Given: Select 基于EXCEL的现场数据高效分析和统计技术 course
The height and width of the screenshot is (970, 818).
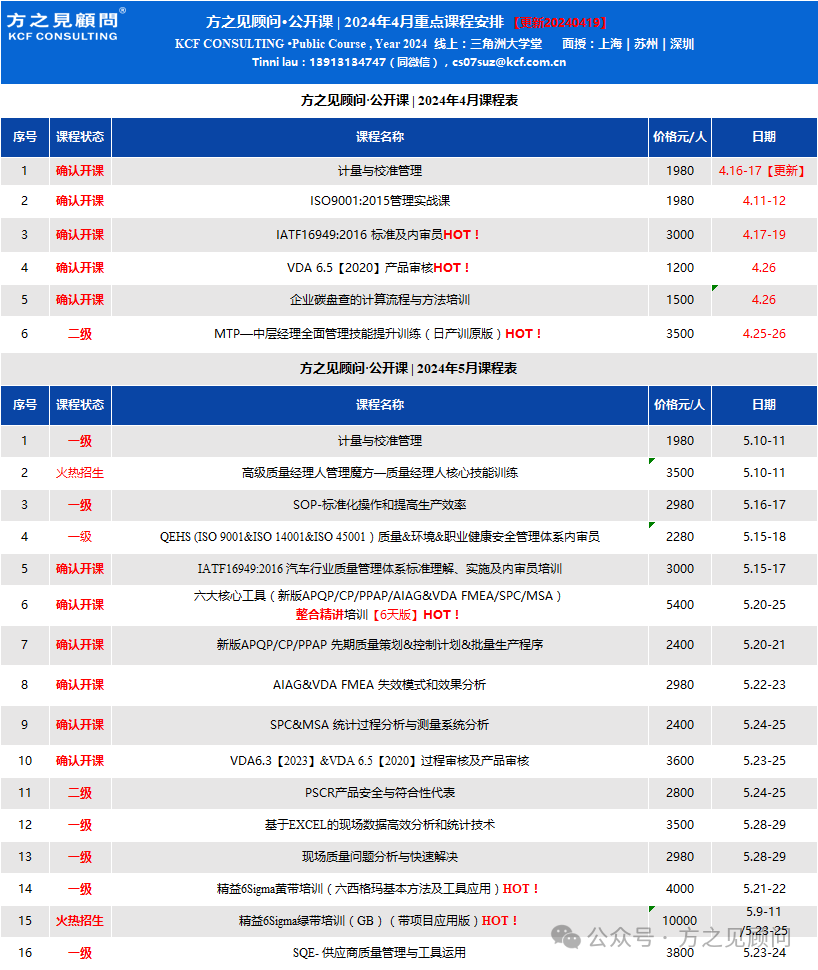Looking at the screenshot, I should 380,825.
